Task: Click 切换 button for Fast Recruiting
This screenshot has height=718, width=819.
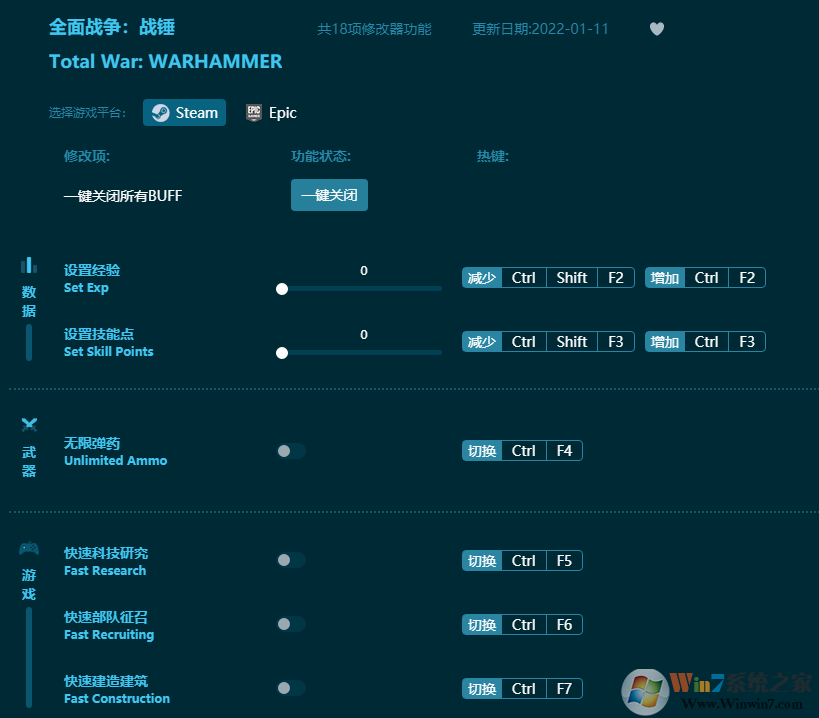Action: (x=482, y=625)
